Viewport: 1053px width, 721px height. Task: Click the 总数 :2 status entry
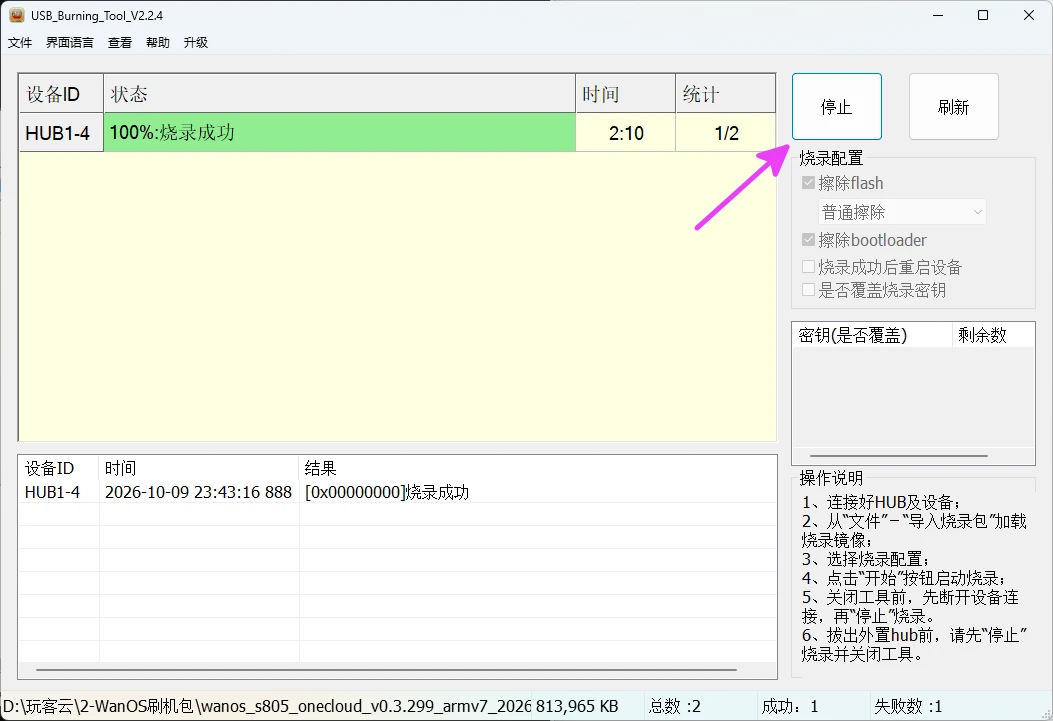674,706
